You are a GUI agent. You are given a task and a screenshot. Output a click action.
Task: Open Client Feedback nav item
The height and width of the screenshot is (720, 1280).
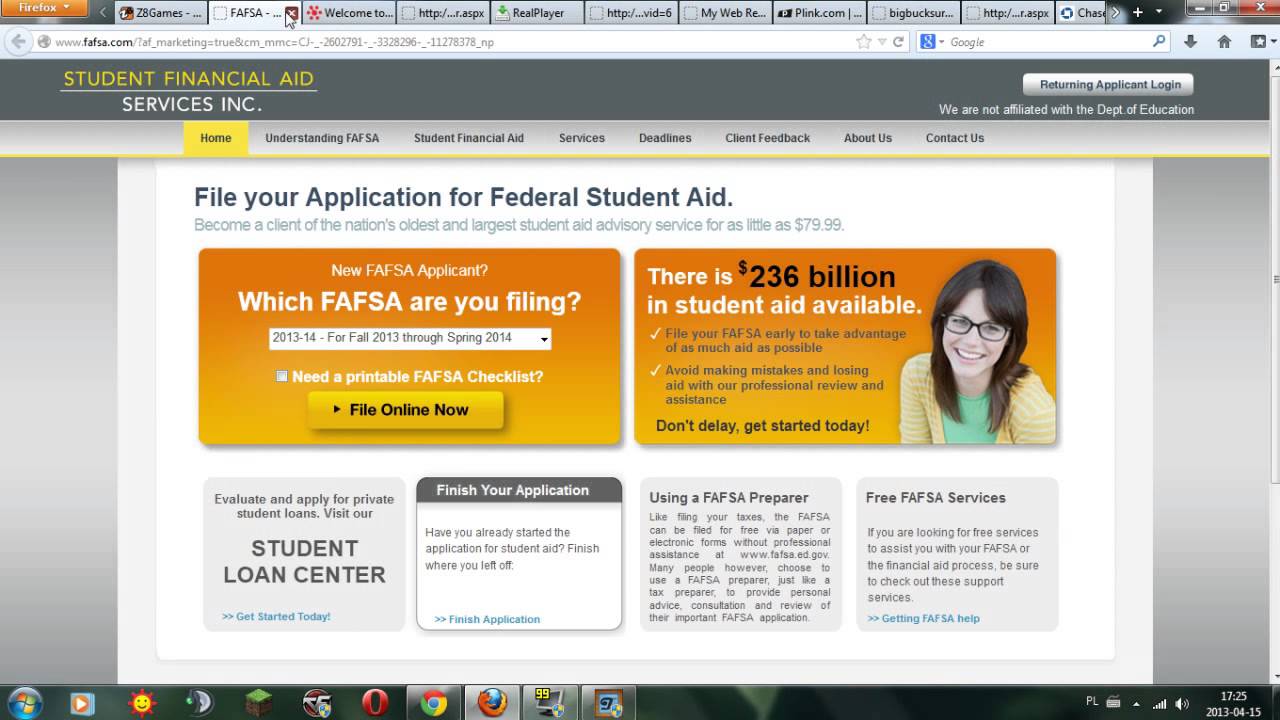point(768,138)
